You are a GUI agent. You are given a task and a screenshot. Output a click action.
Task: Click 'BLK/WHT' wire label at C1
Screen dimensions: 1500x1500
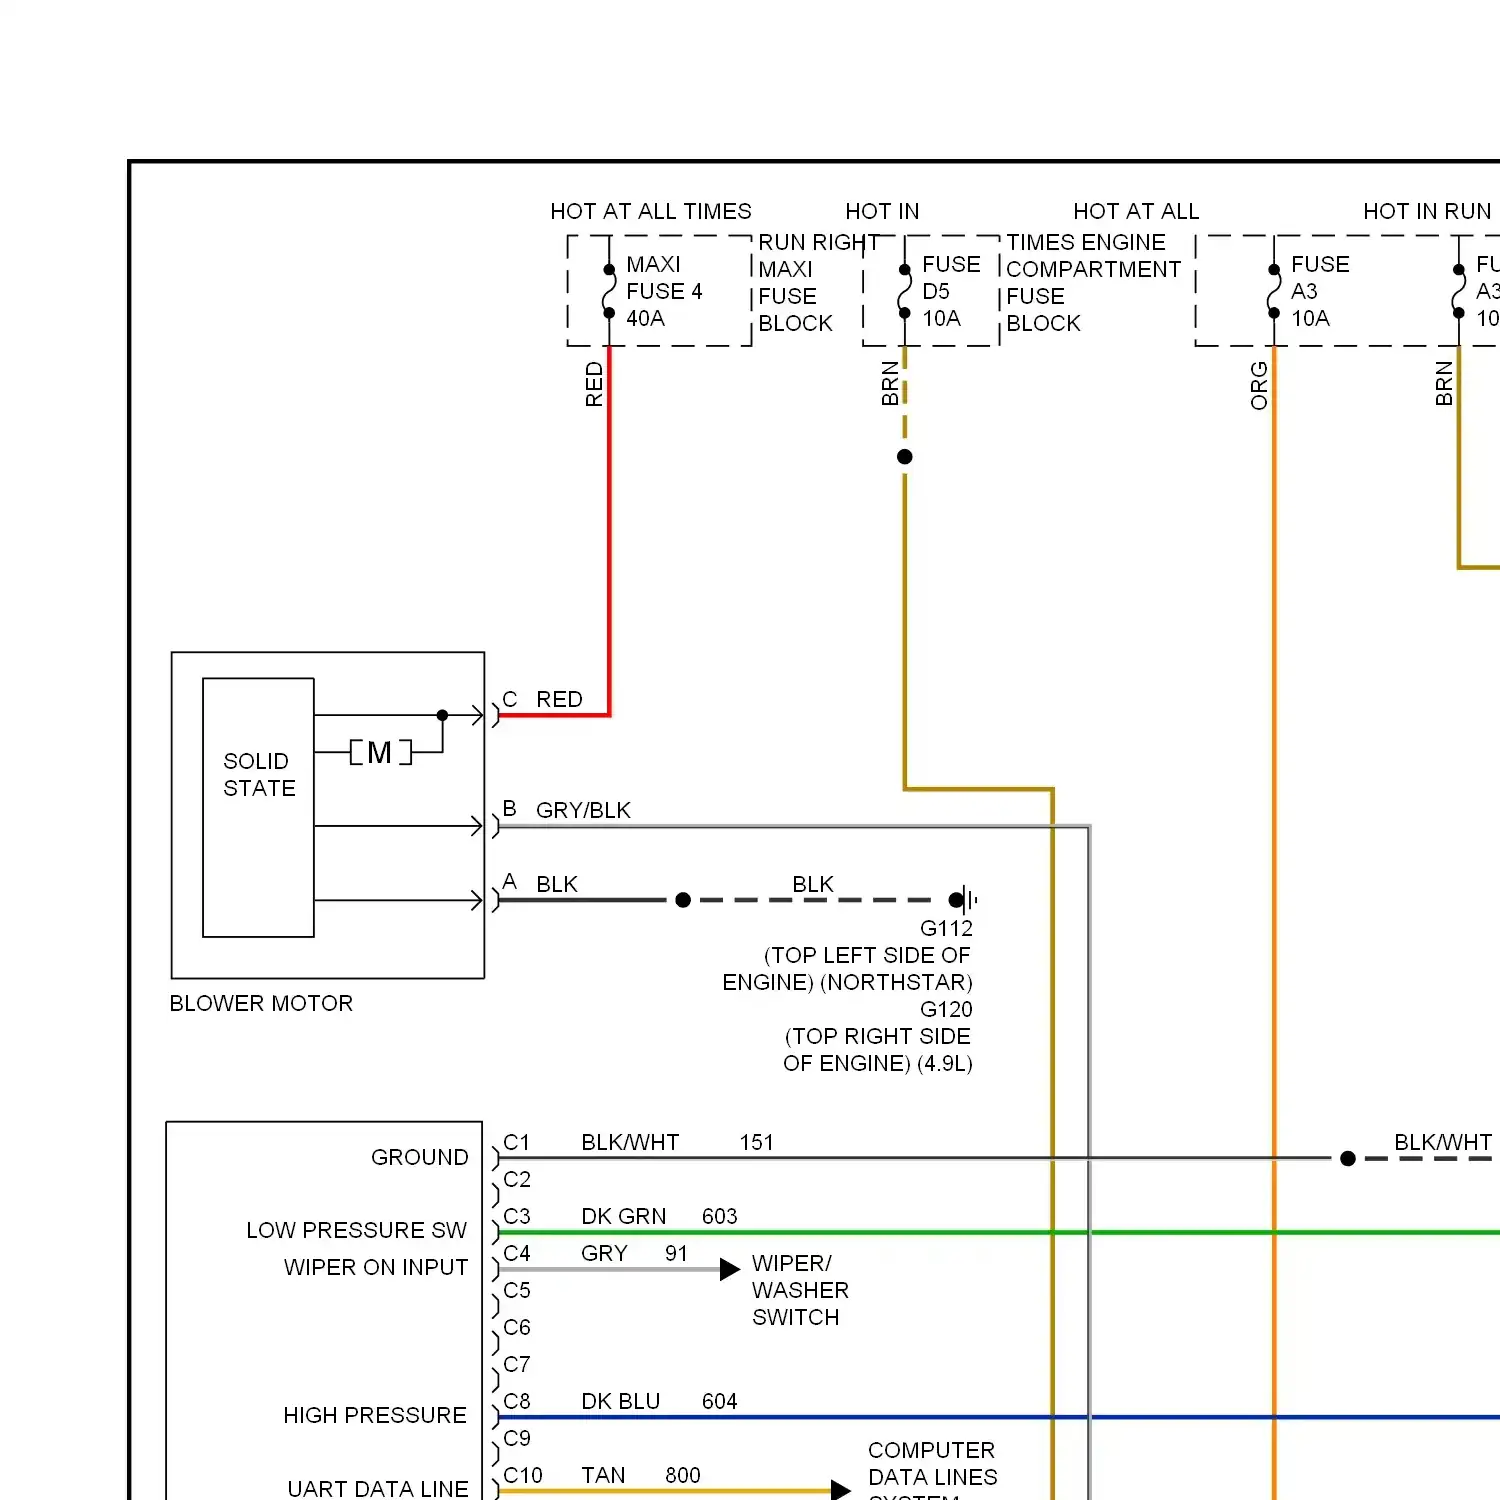point(630,1142)
